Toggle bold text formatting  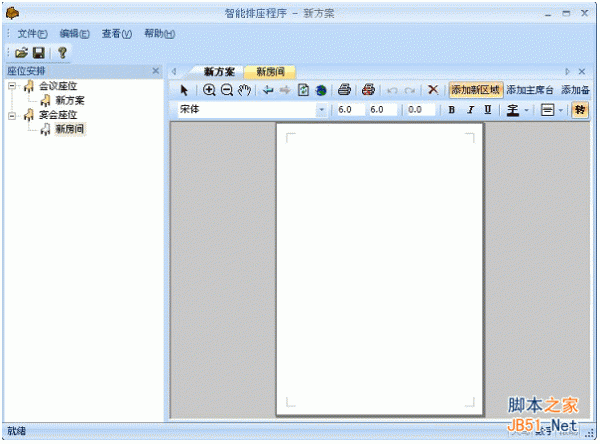point(452,110)
